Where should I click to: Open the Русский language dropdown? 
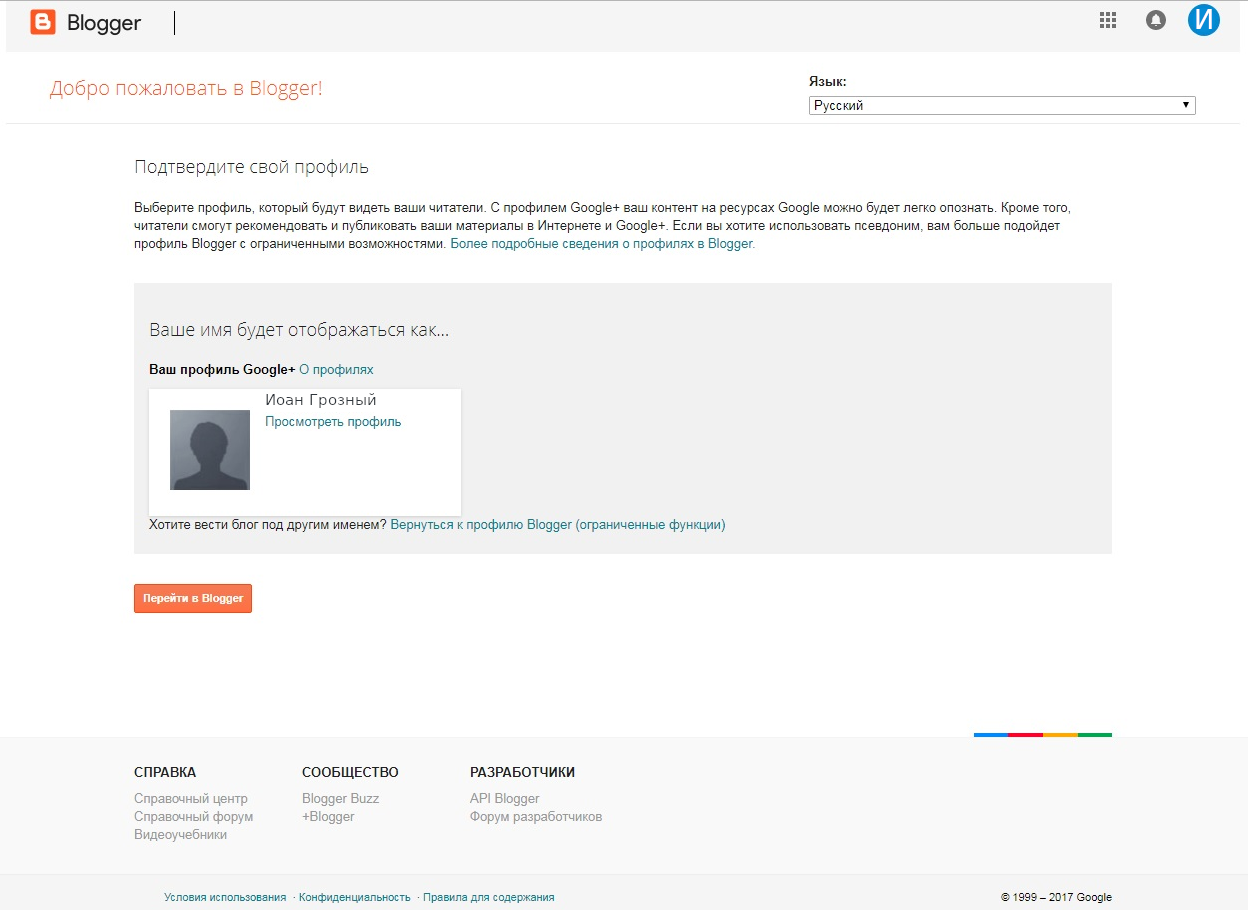1002,105
